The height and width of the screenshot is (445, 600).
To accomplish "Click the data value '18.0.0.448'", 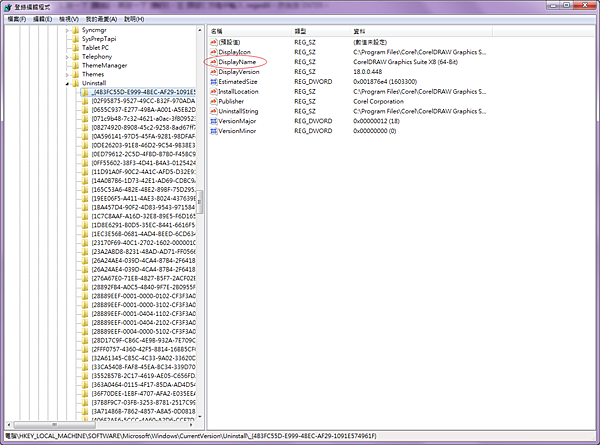I will click(x=367, y=72).
